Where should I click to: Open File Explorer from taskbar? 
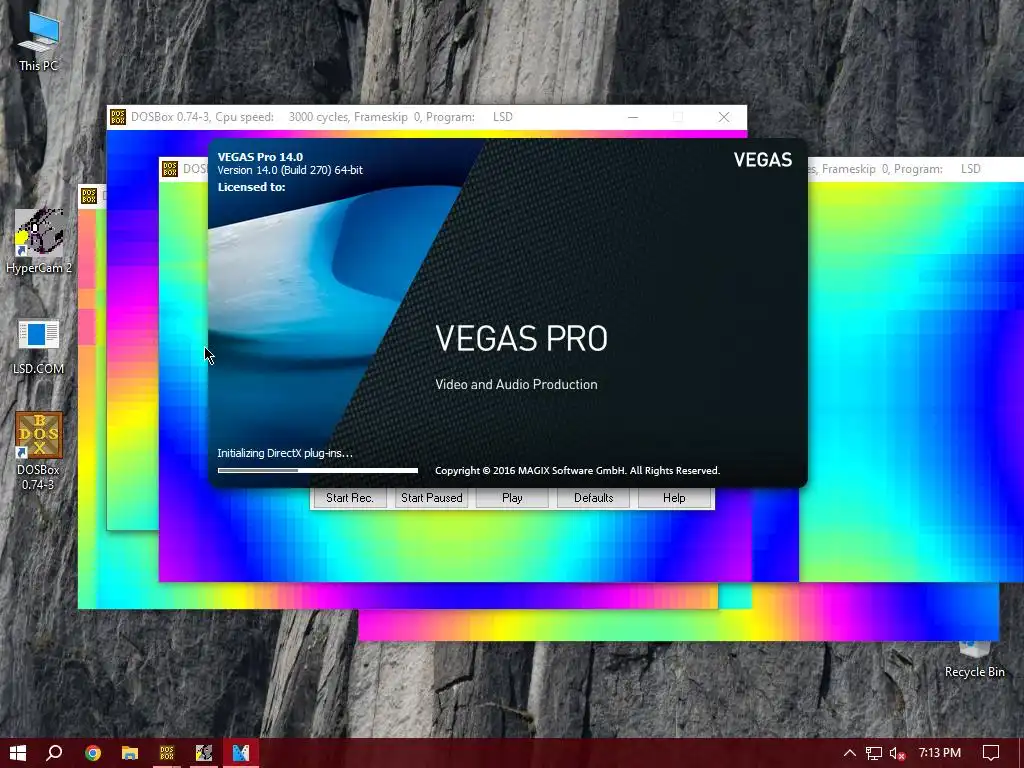tap(130, 753)
